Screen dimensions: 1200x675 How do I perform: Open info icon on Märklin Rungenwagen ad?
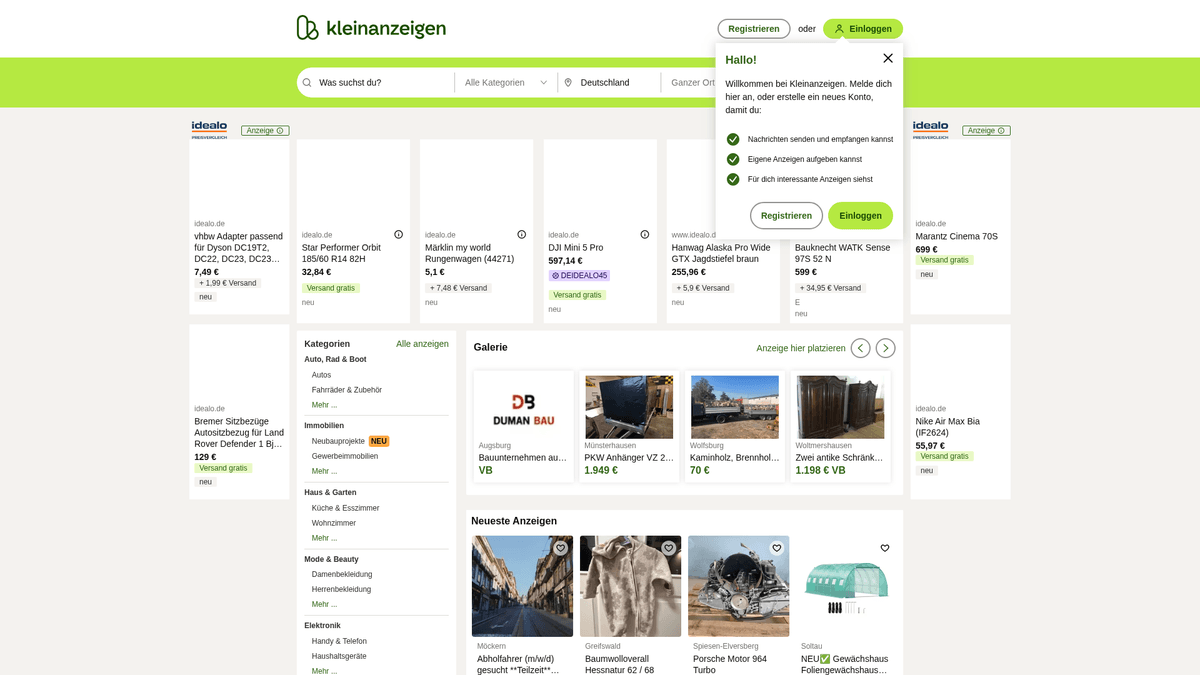pos(521,235)
